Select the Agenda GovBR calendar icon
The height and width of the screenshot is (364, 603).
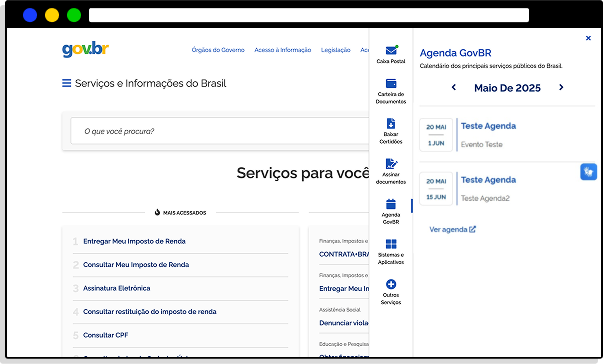tap(391, 204)
